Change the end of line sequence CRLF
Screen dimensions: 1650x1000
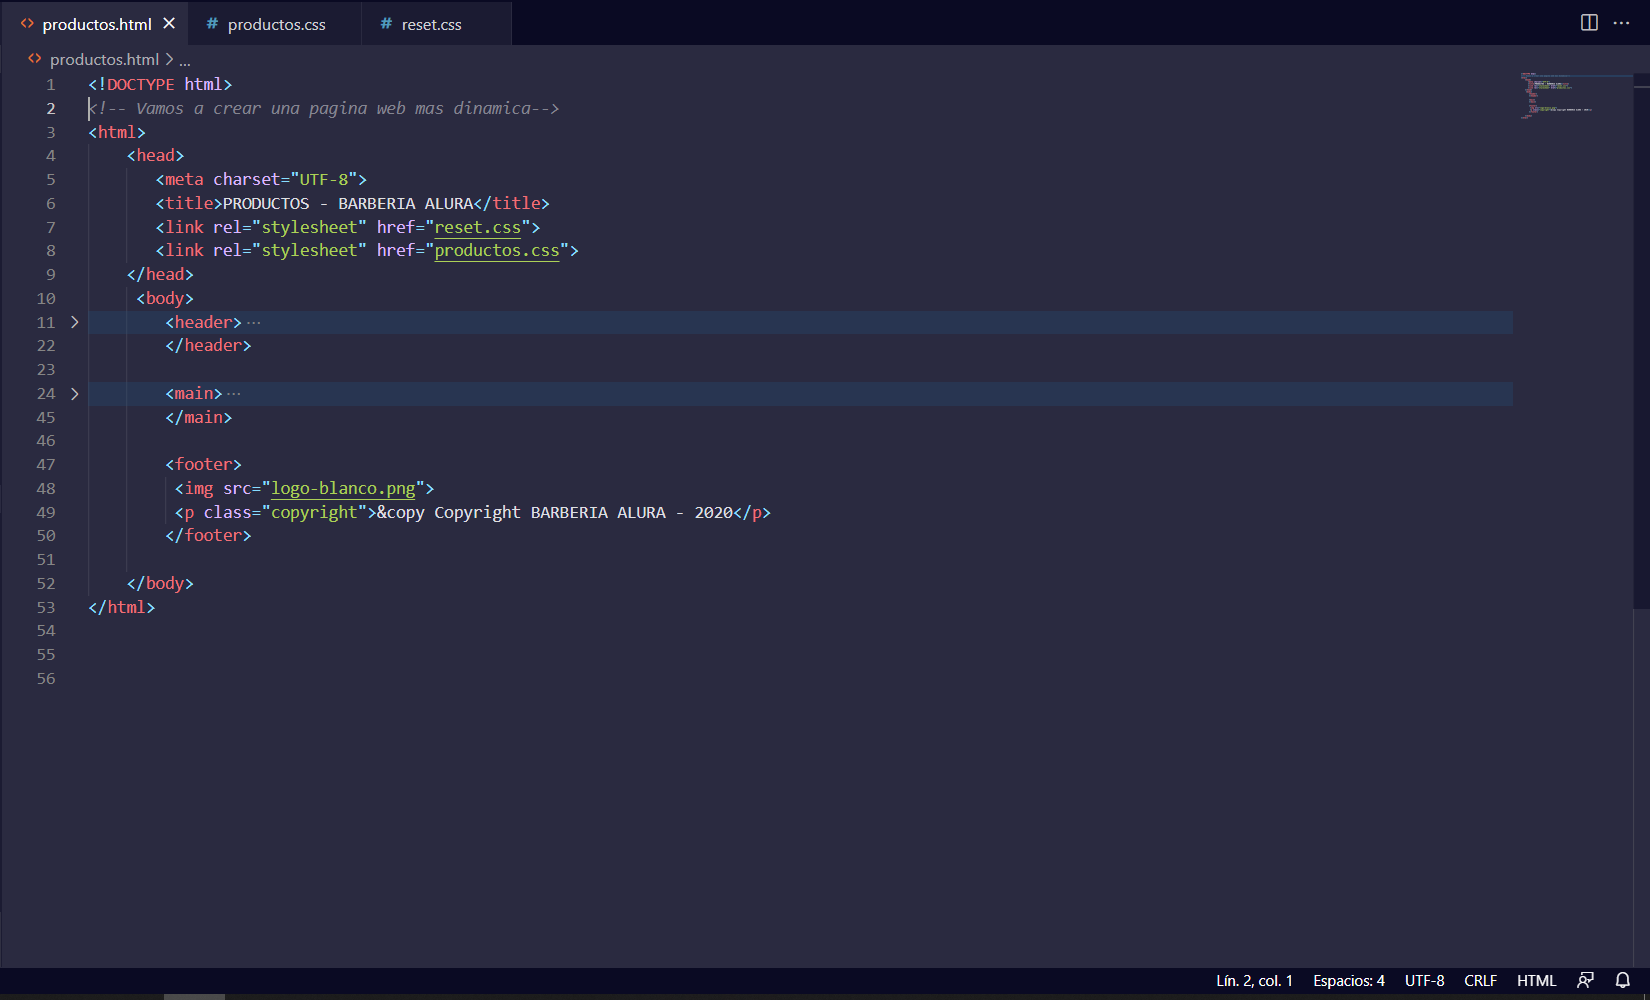click(x=1480, y=981)
